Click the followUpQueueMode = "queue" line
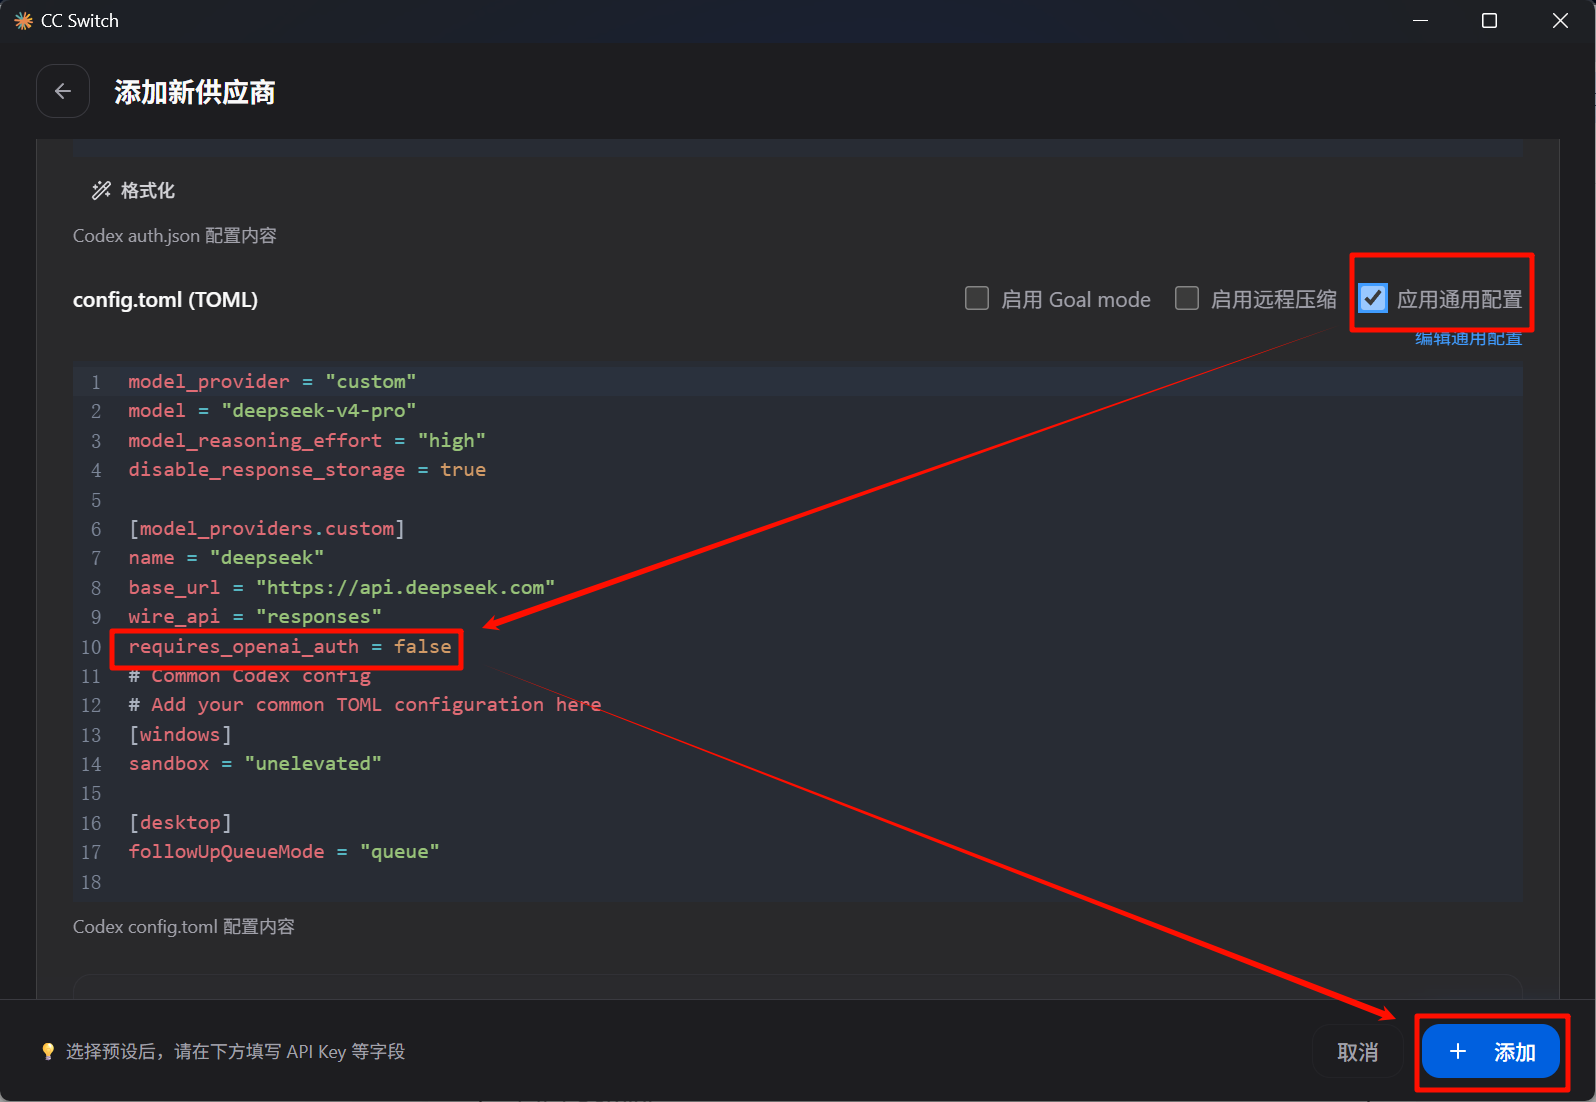 click(284, 852)
